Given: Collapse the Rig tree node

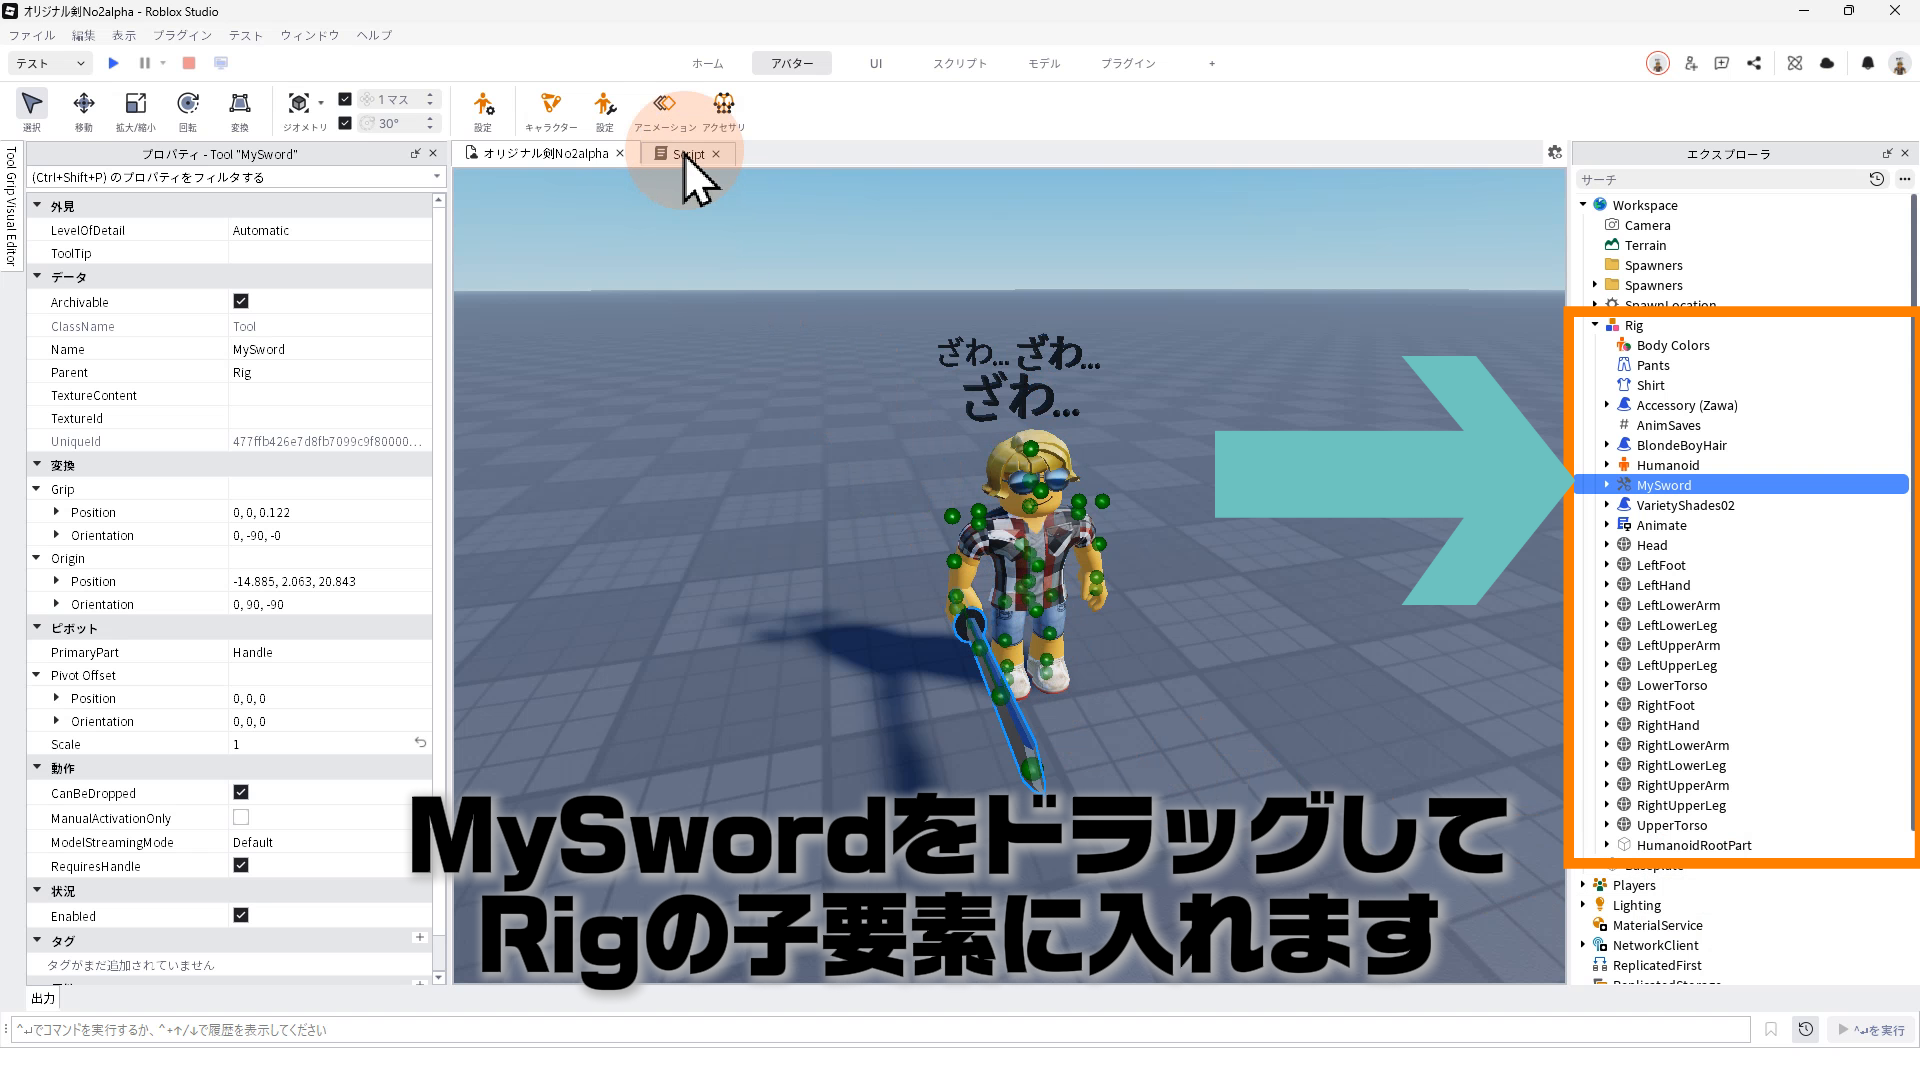Looking at the screenshot, I should 1595,325.
